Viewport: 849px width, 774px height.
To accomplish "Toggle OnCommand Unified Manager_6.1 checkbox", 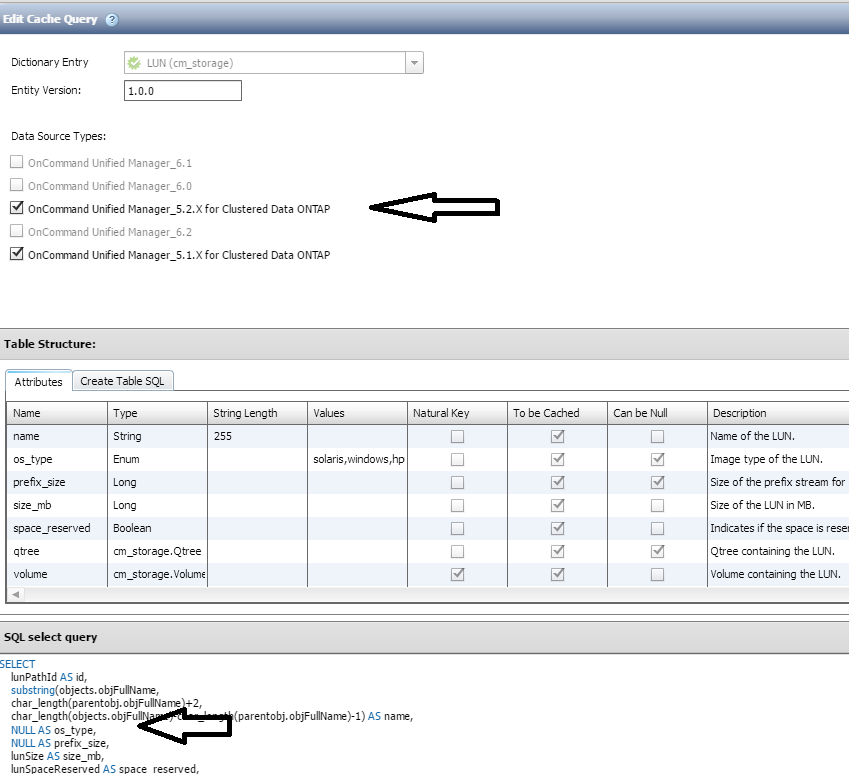I will [17, 162].
